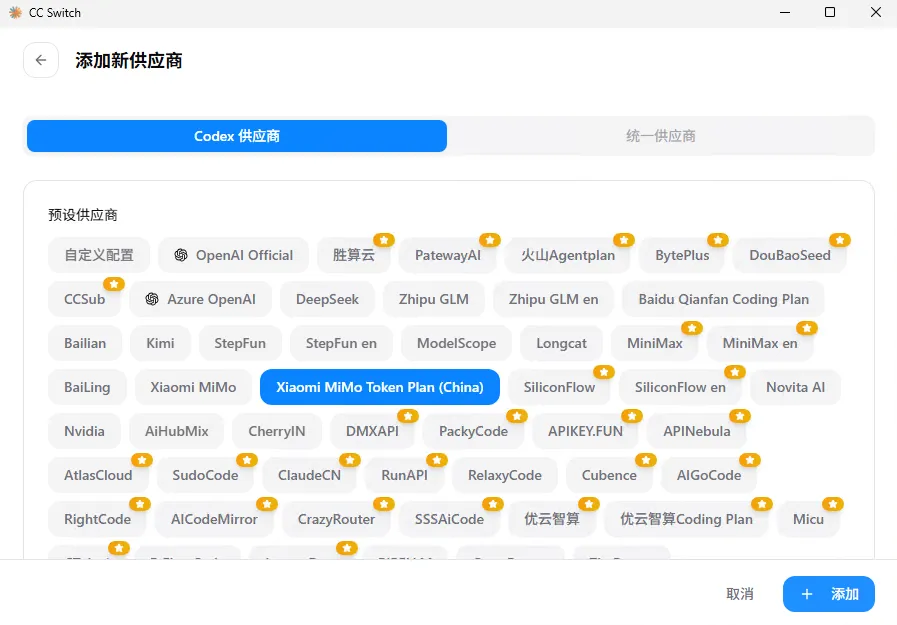Pick the Nvidia provider

click(84, 431)
